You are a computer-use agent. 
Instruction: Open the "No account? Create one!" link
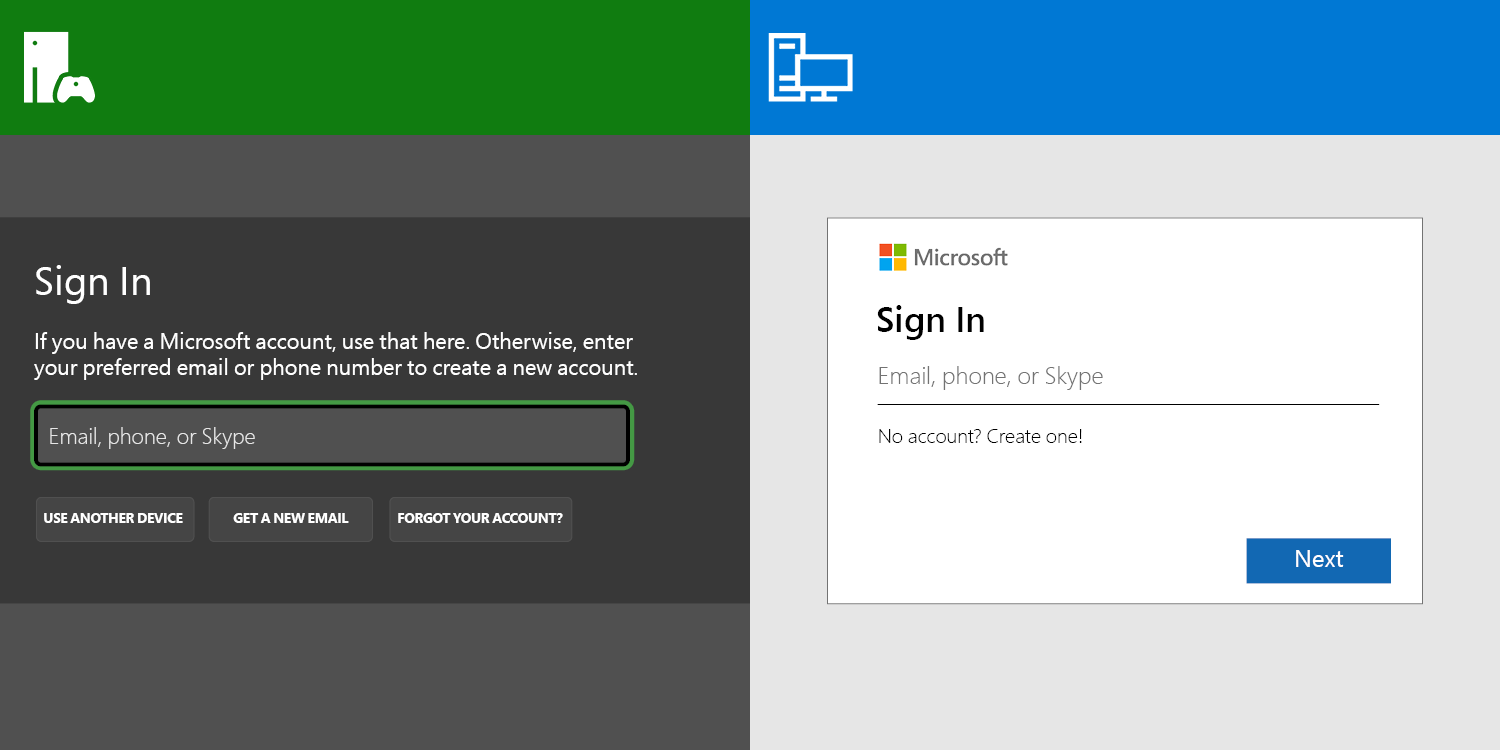click(x=979, y=437)
